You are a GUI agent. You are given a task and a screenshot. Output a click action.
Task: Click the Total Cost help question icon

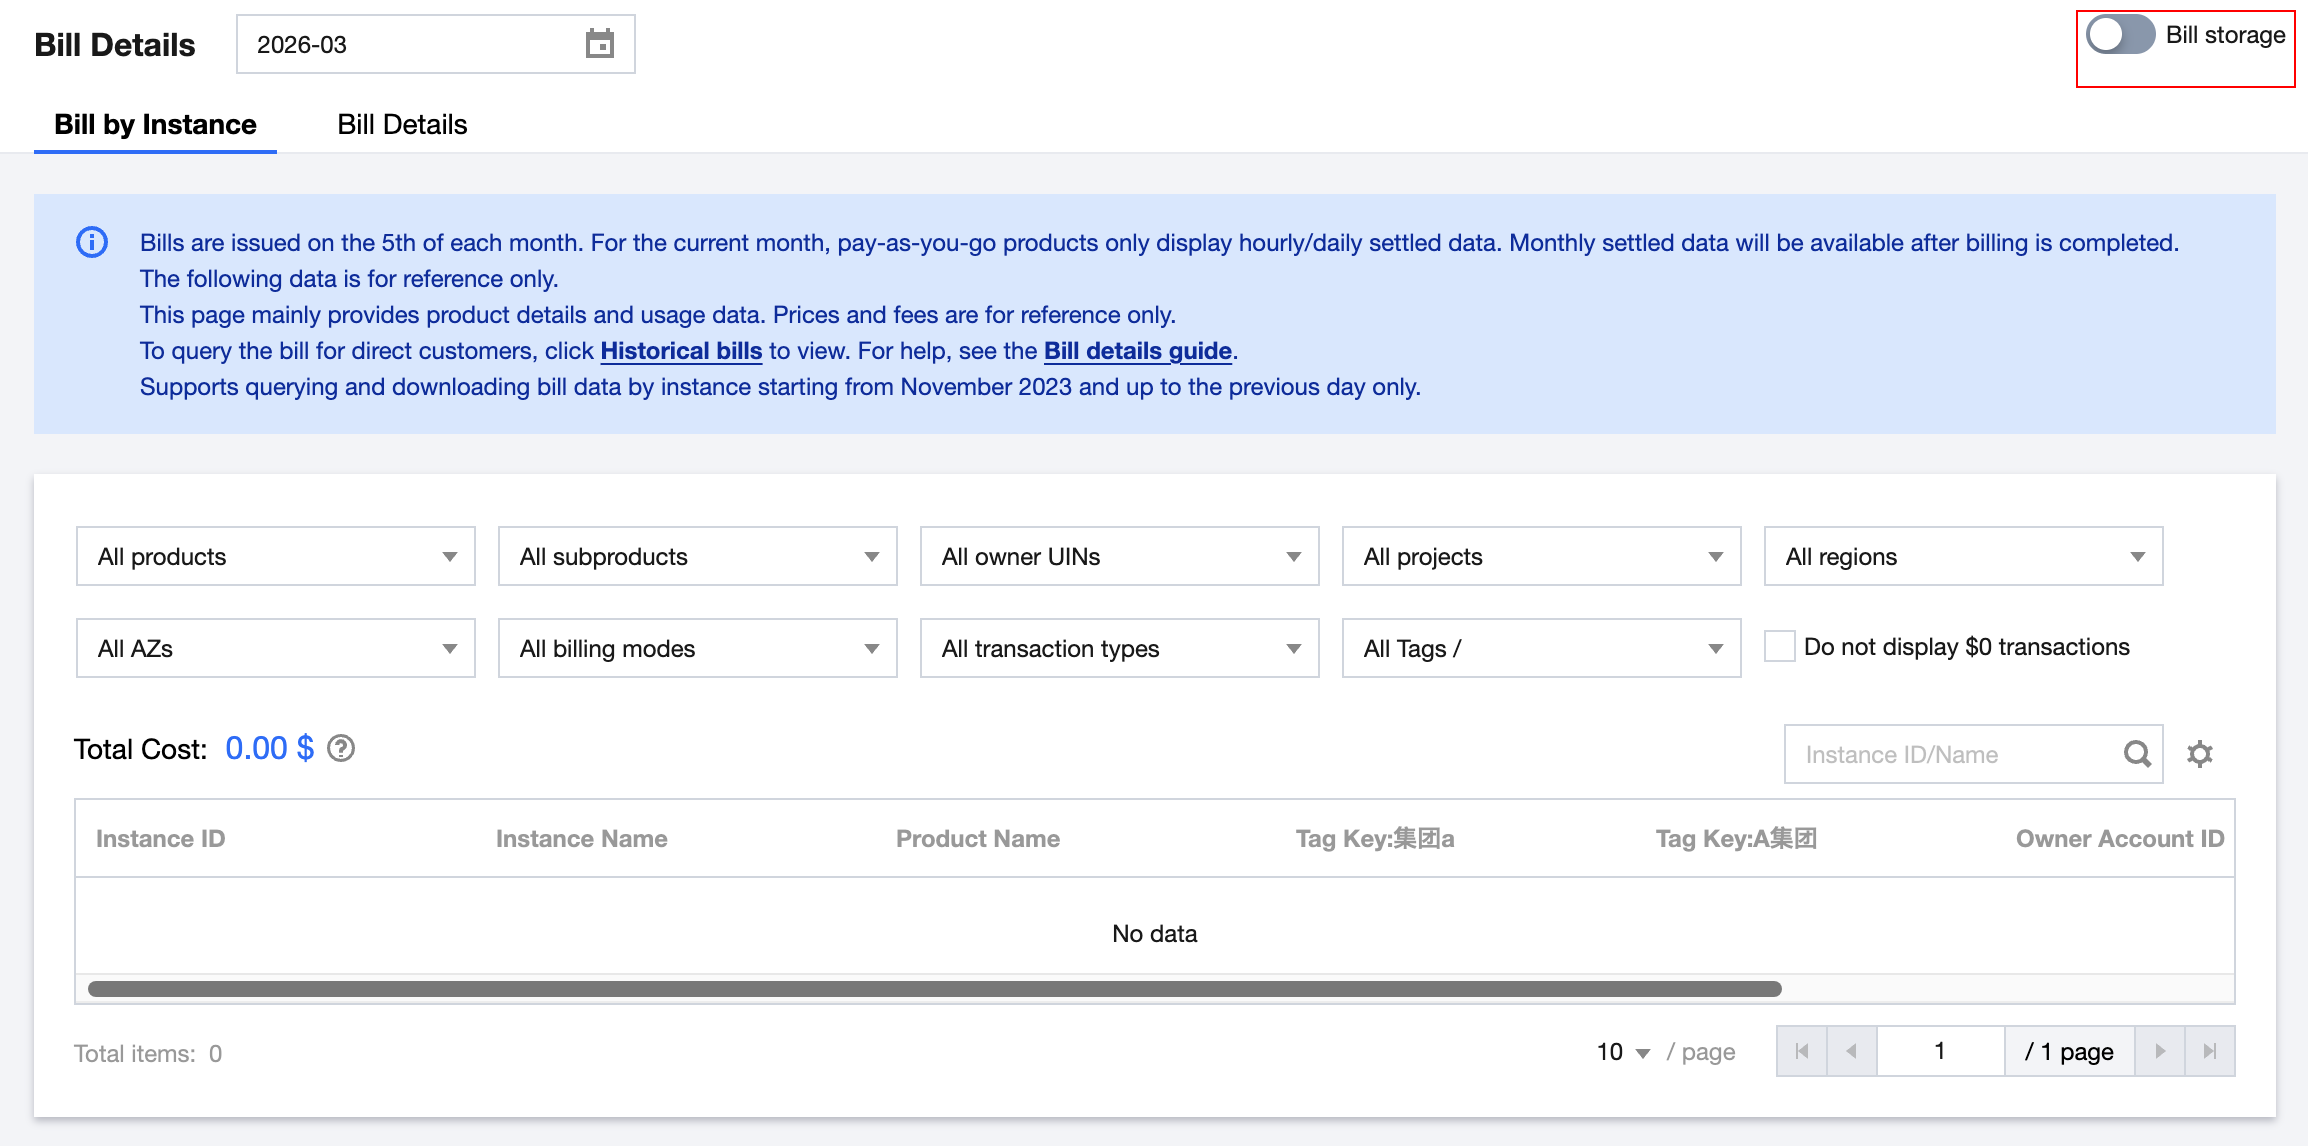341,749
